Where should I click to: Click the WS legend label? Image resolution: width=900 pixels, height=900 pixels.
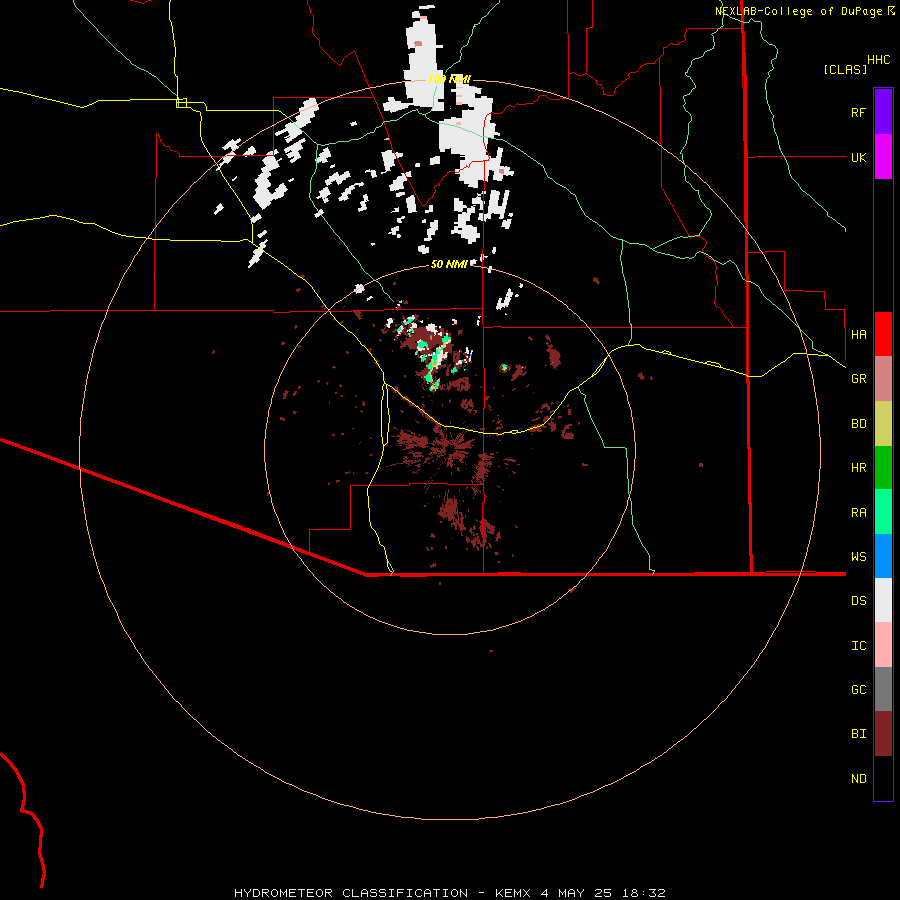pos(858,557)
